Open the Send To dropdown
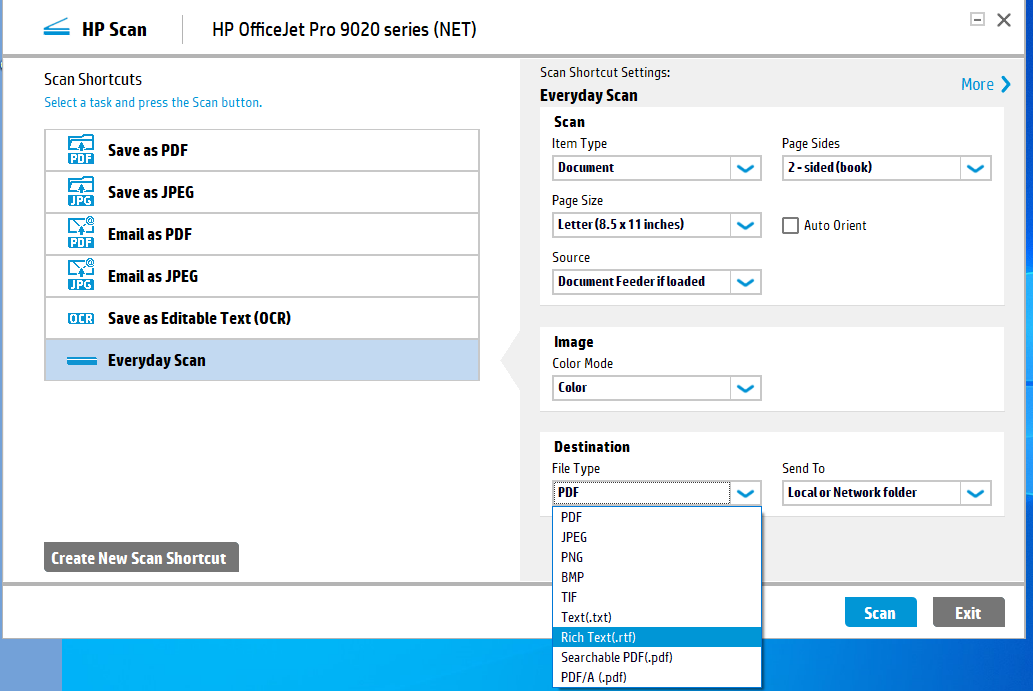 click(x=974, y=493)
